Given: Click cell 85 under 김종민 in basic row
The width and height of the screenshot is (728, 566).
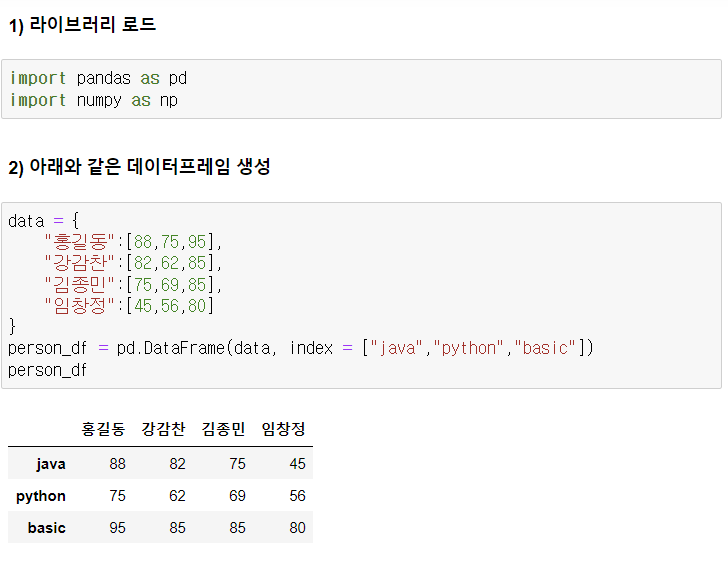Looking at the screenshot, I should point(237,527).
